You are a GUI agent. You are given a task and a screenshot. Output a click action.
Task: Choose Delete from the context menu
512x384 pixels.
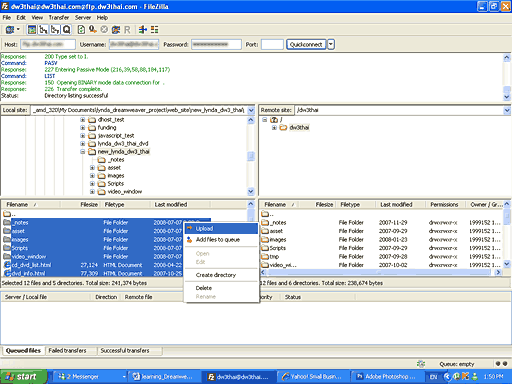click(x=221, y=288)
